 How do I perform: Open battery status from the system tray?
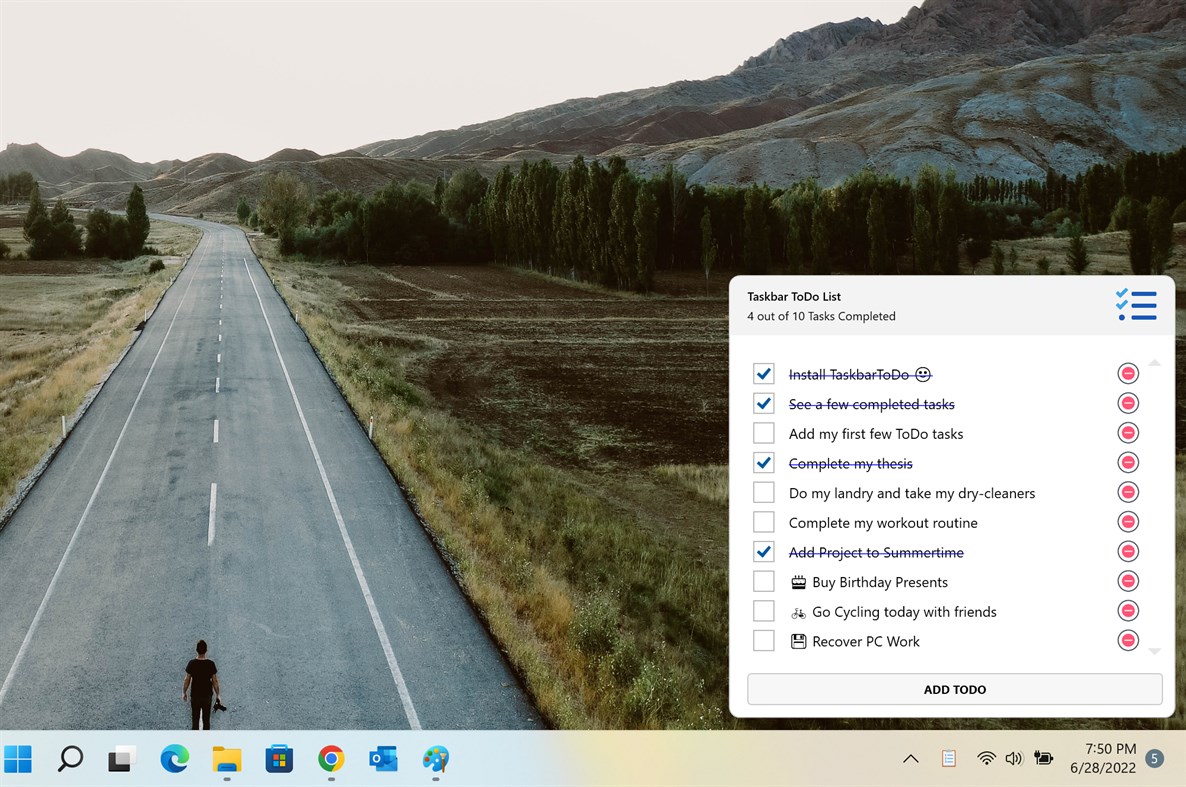(1043, 758)
